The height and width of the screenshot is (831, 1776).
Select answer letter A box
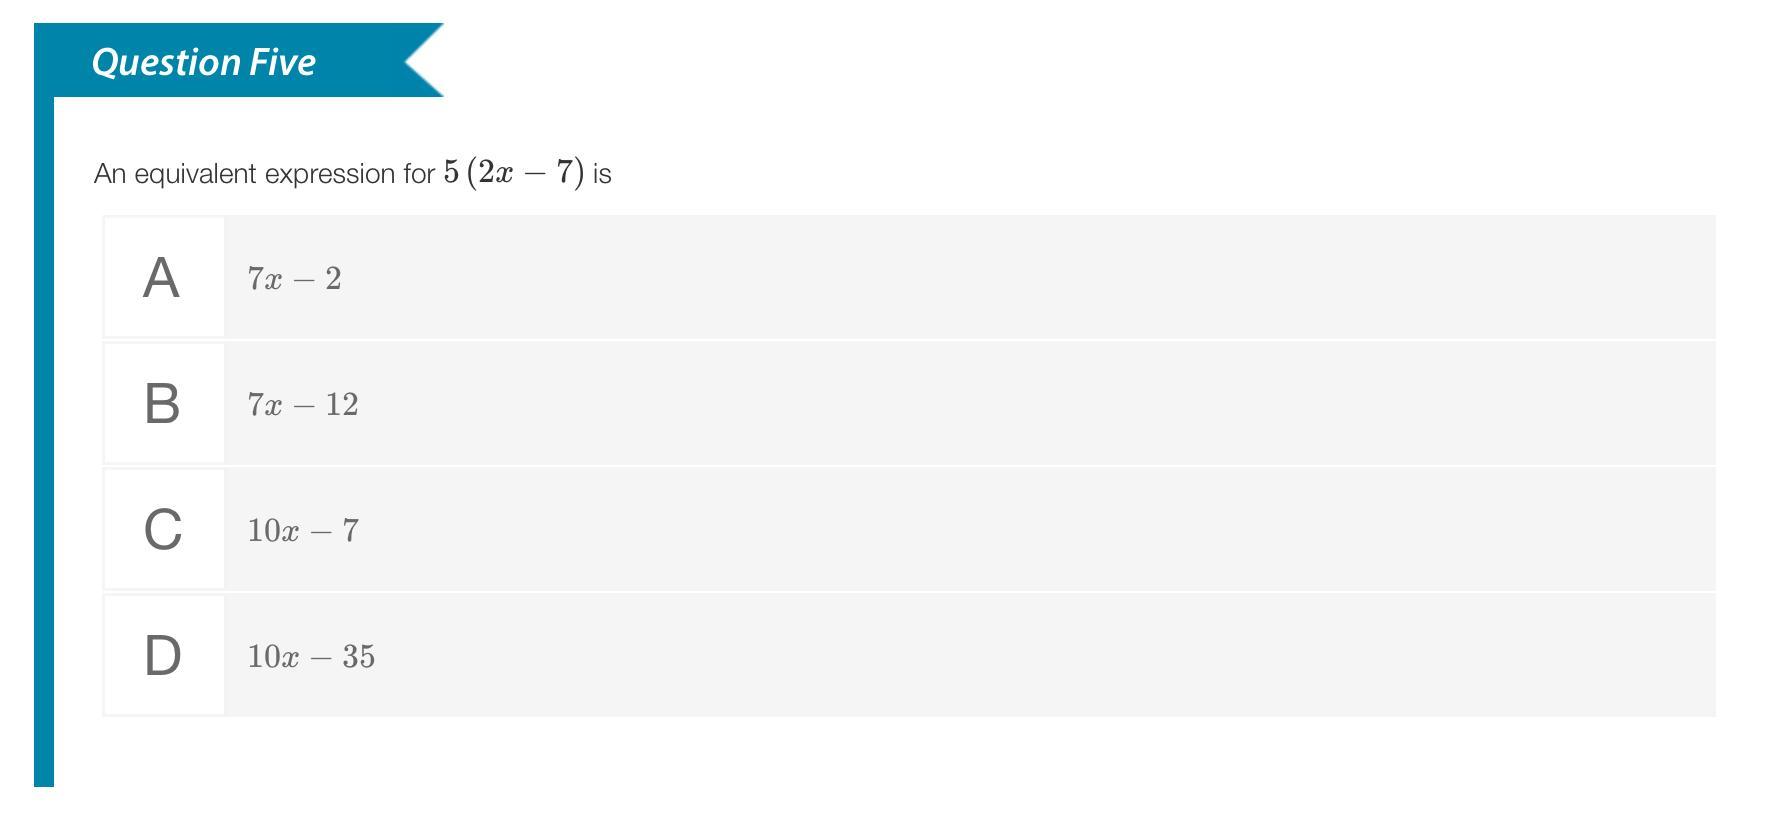coord(164,277)
